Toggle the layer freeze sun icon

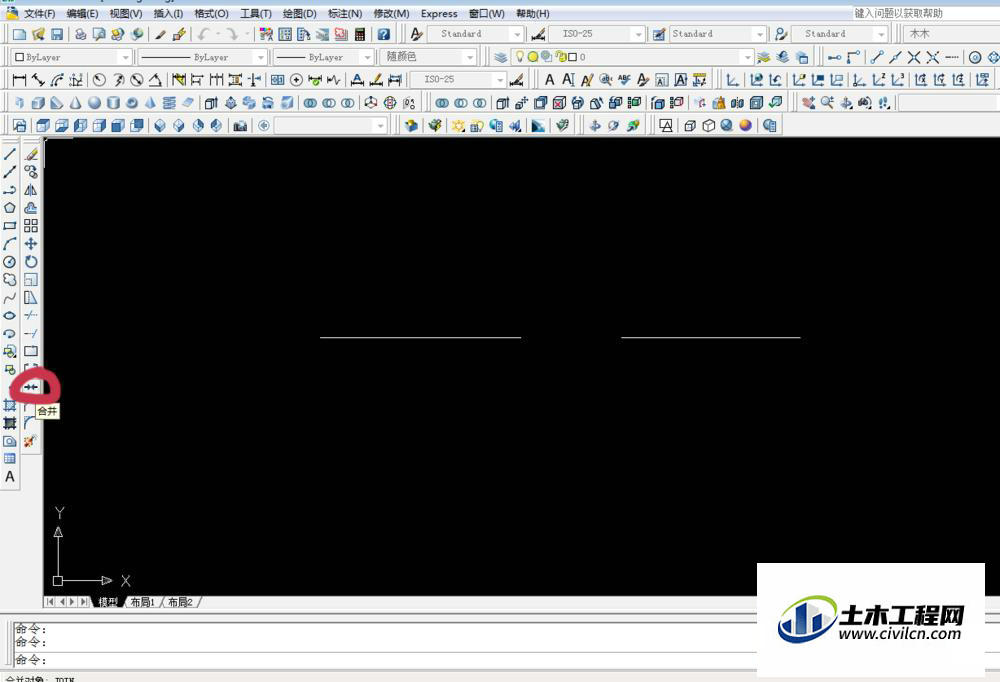coord(533,57)
